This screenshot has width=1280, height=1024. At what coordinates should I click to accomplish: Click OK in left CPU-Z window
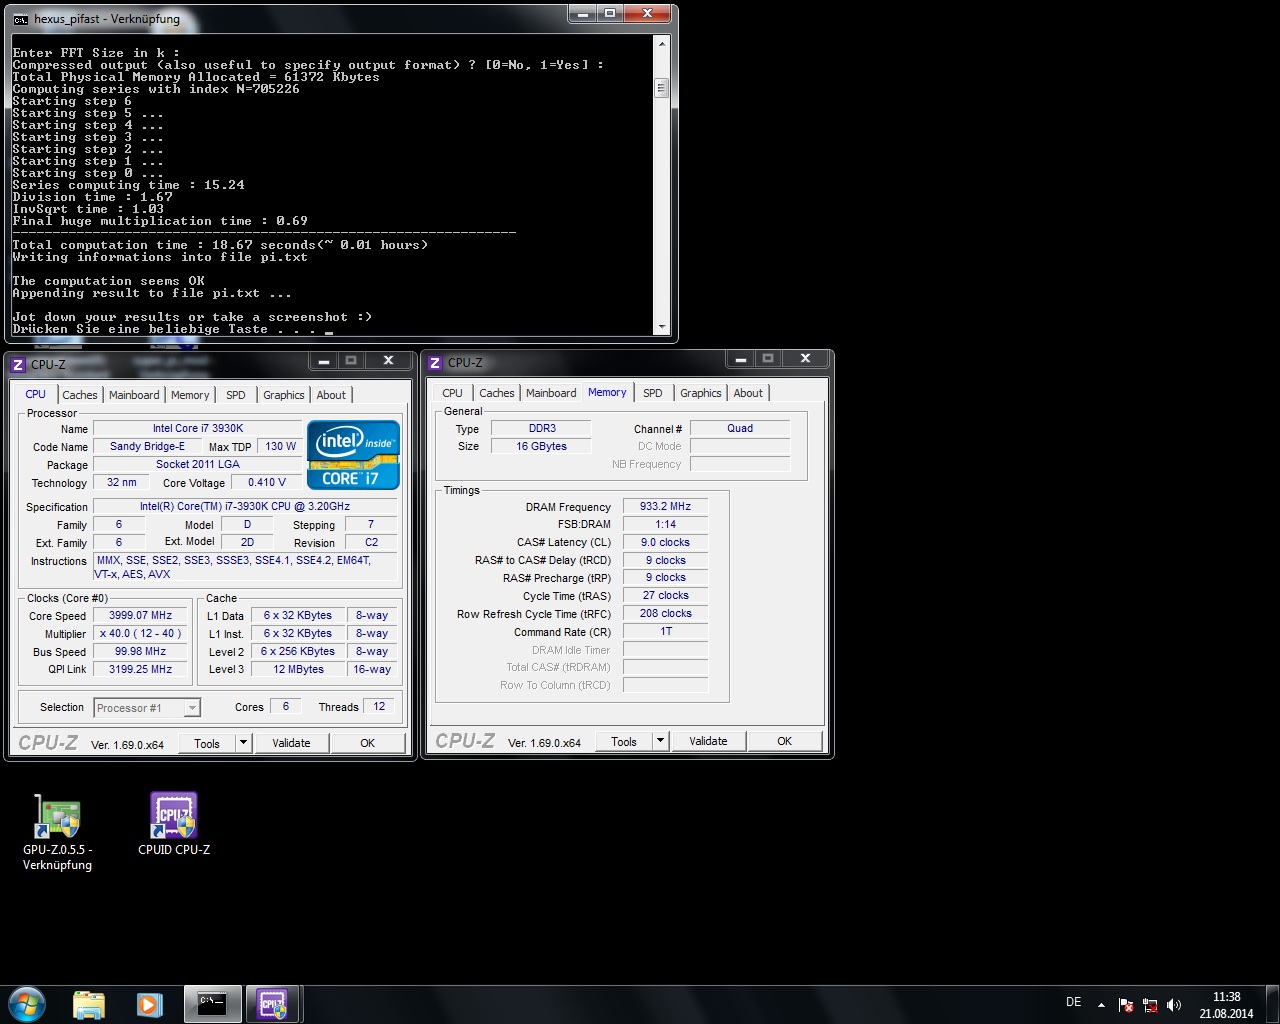(368, 743)
